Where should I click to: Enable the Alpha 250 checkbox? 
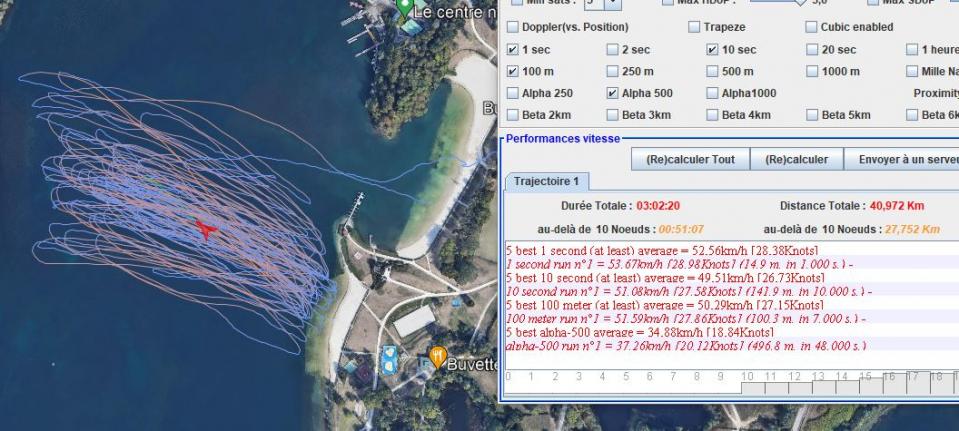point(513,94)
